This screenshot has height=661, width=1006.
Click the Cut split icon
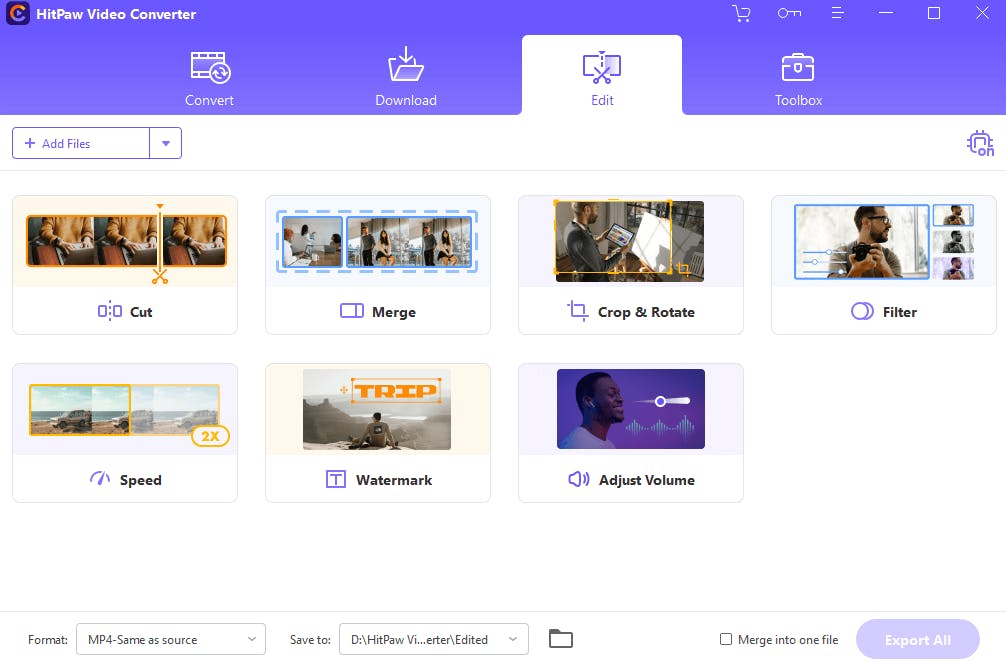click(110, 311)
